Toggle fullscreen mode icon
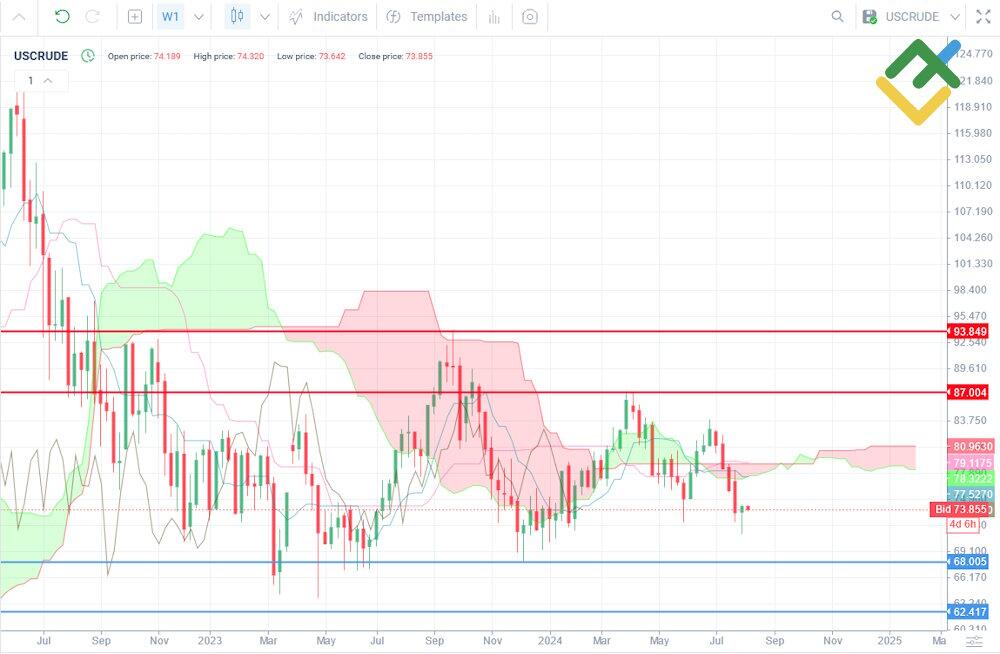Image resolution: width=1000 pixels, height=654 pixels. pos(981,17)
